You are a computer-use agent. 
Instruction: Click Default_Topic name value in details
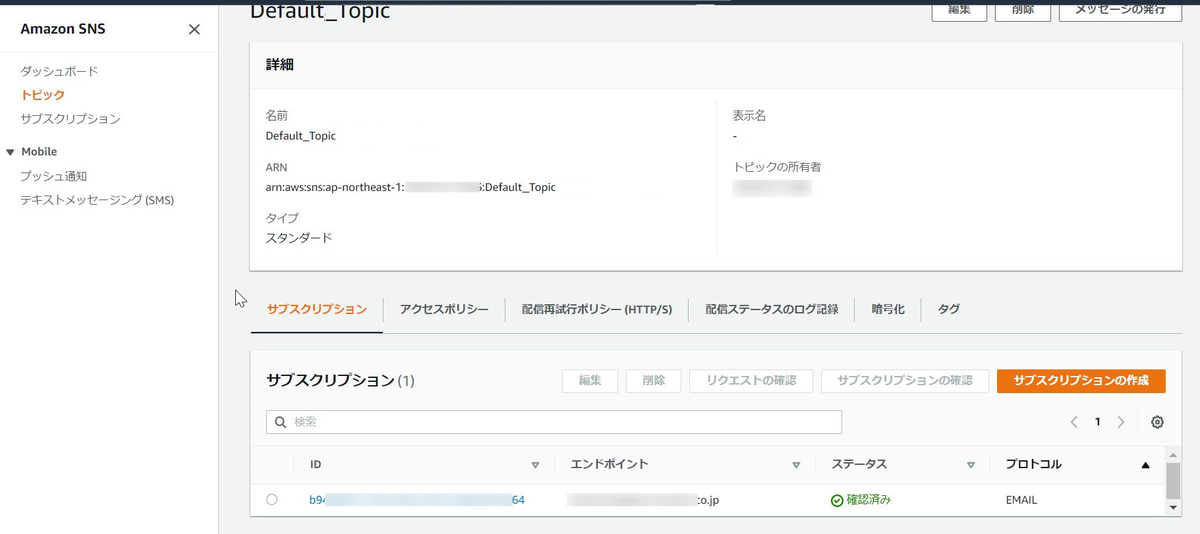pyautogui.click(x=300, y=136)
